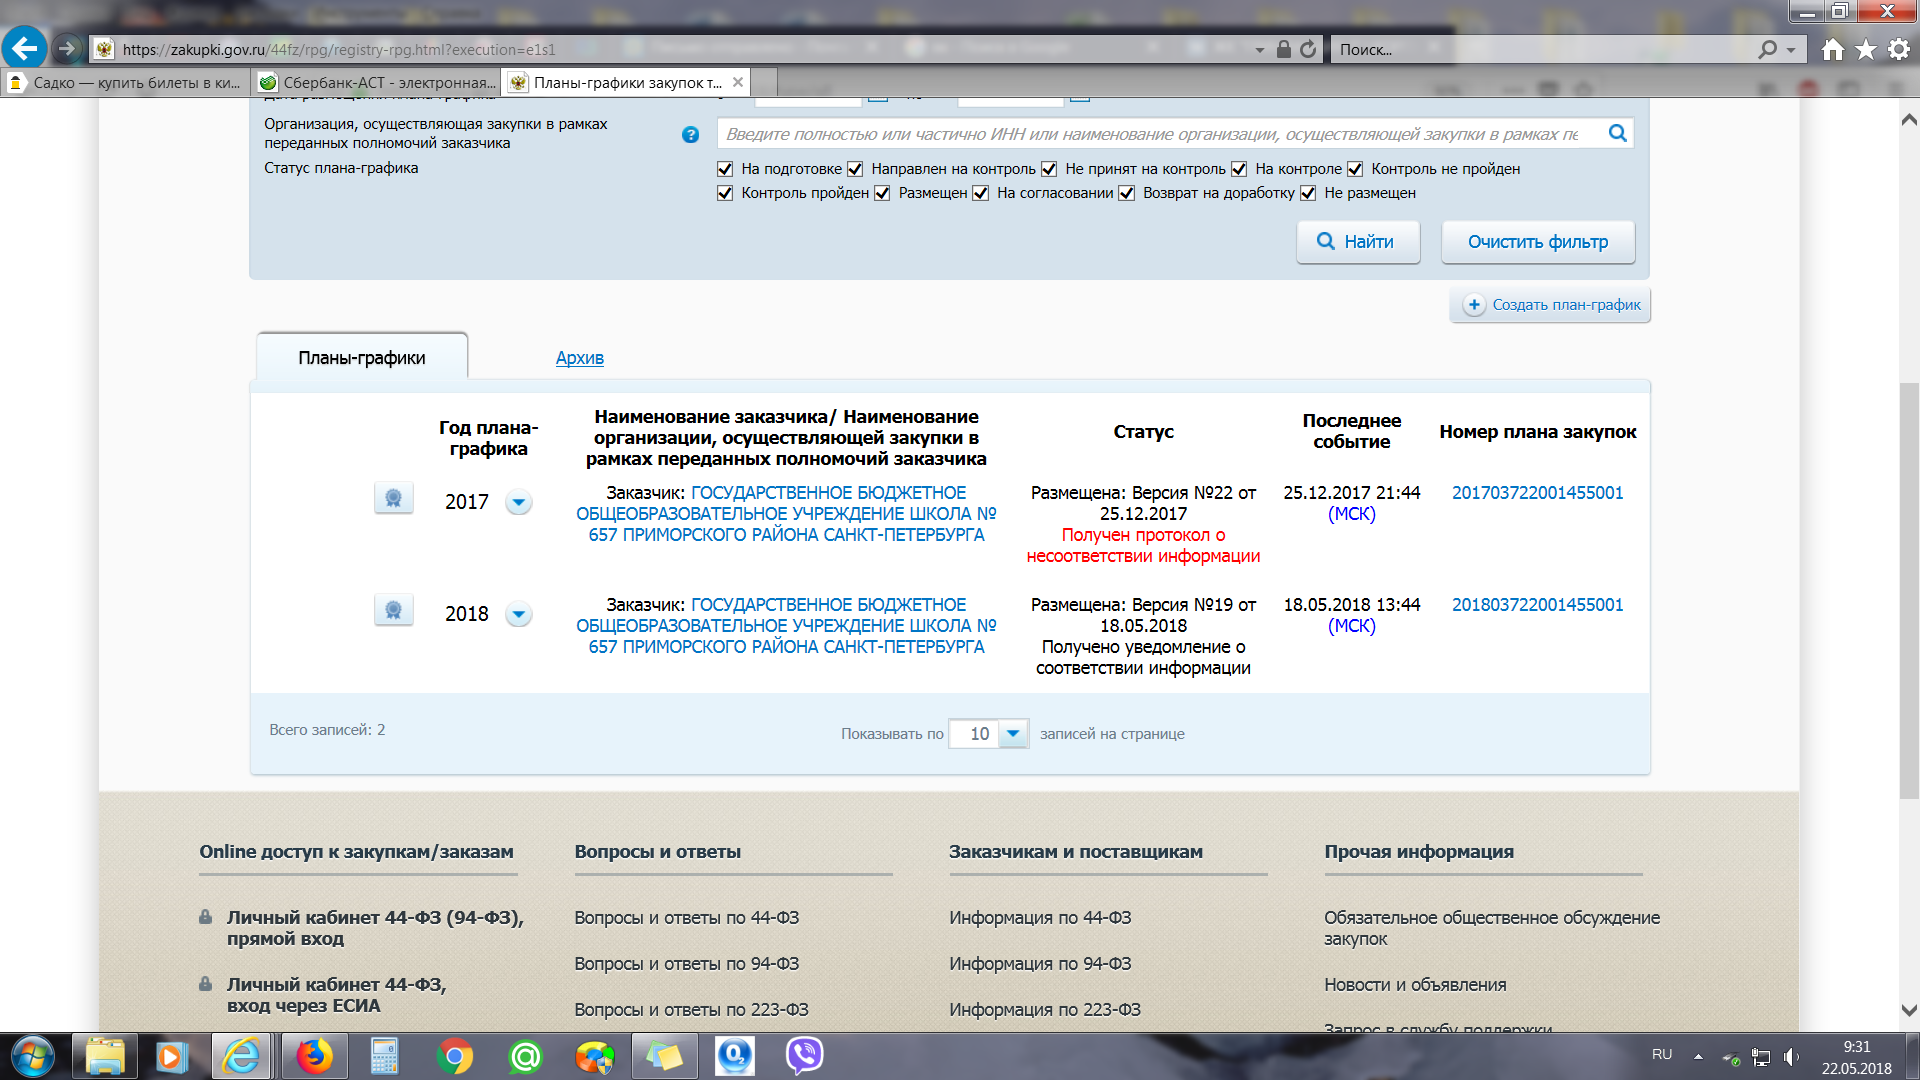The height and width of the screenshot is (1080, 1920).
Task: Toggle Не принят на контроль checkbox
Action: (1049, 169)
